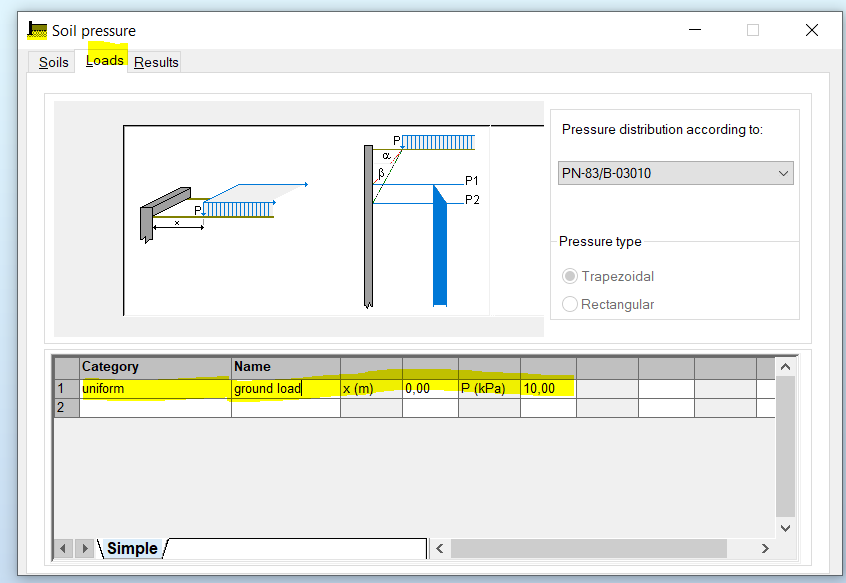Select the highlighted Loads tab
This screenshot has width=846, height=583.
click(104, 60)
